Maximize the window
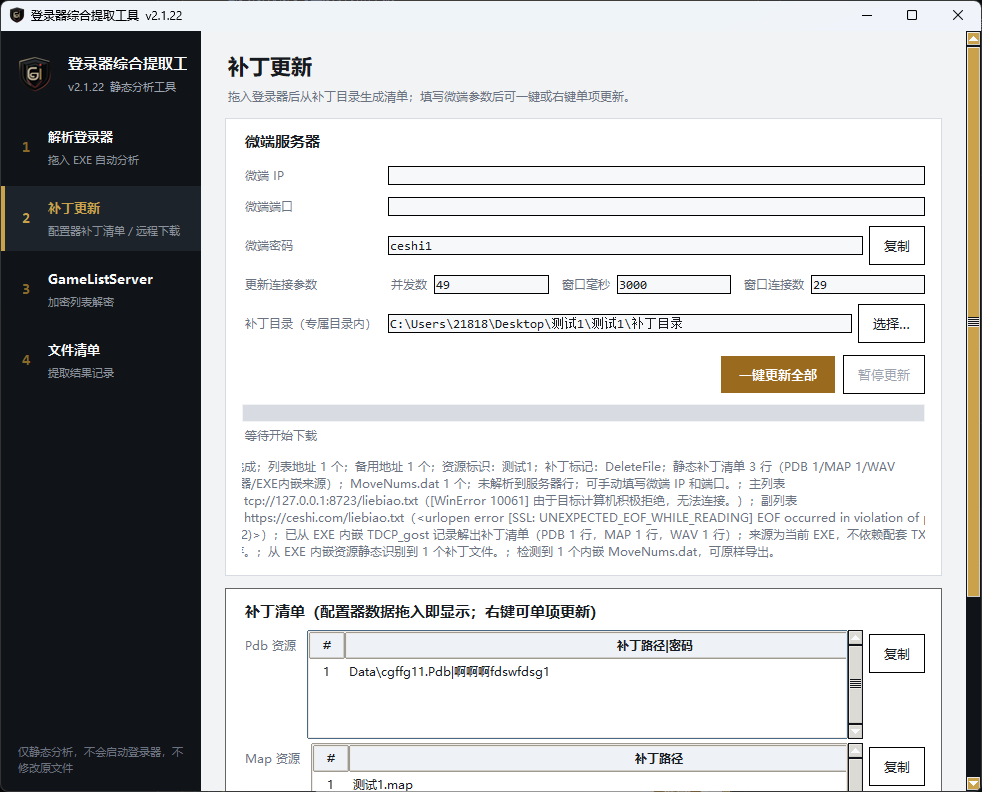The image size is (982, 792). click(x=912, y=15)
